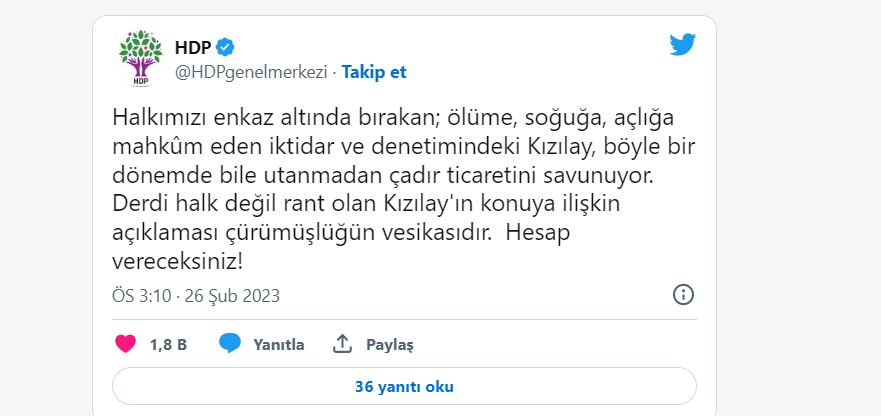The width and height of the screenshot is (881, 416).
Task: Click the HDP profile logo avatar
Action: pos(140,59)
